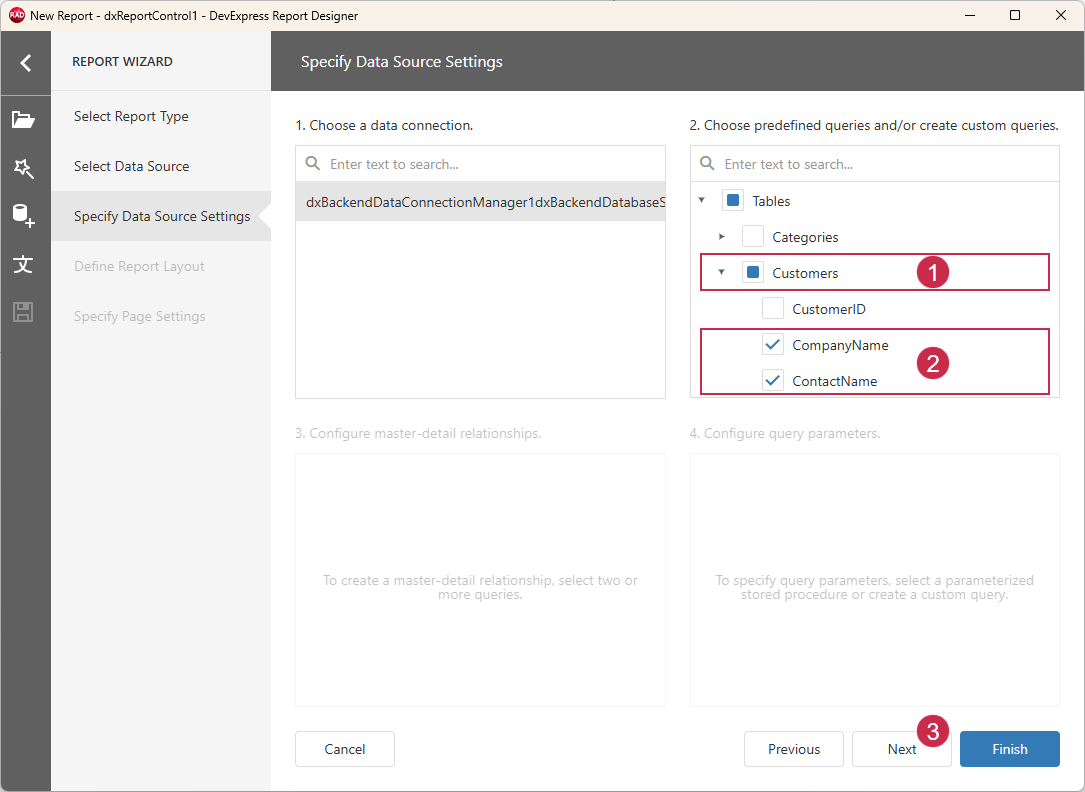1085x792 pixels.
Task: Maximize the Report Designer window
Action: click(1015, 15)
